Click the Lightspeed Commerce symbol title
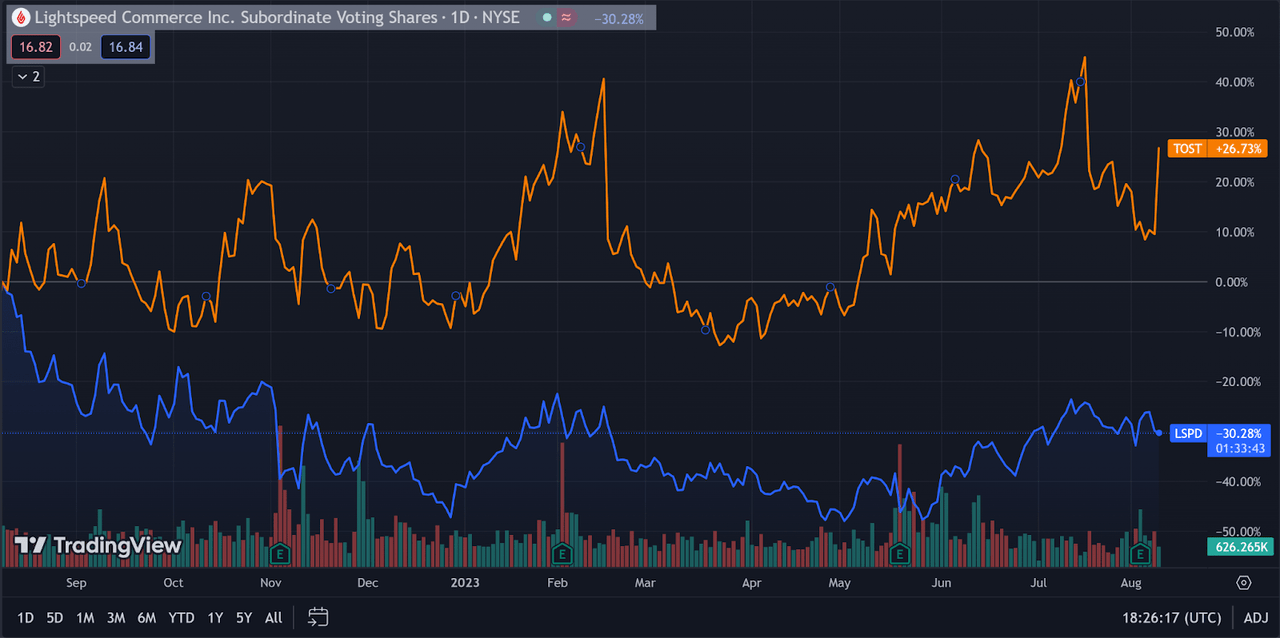This screenshot has width=1280, height=638. coord(278,17)
